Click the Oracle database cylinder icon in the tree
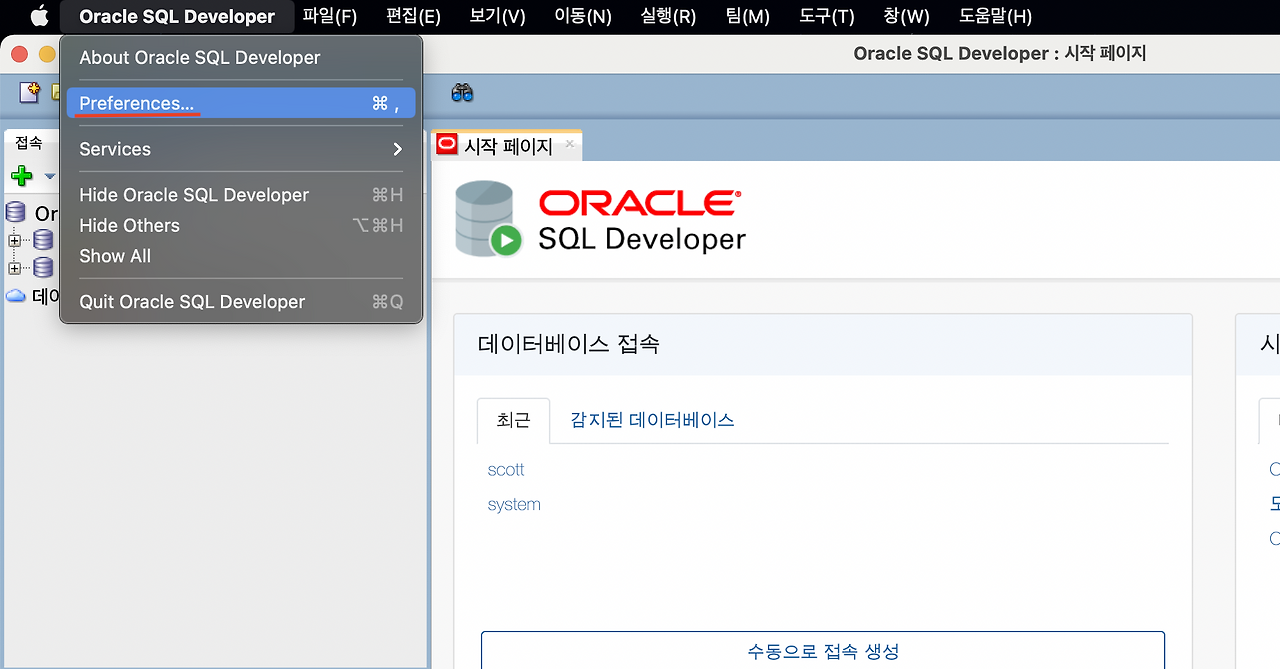1280x669 pixels. (x=14, y=212)
